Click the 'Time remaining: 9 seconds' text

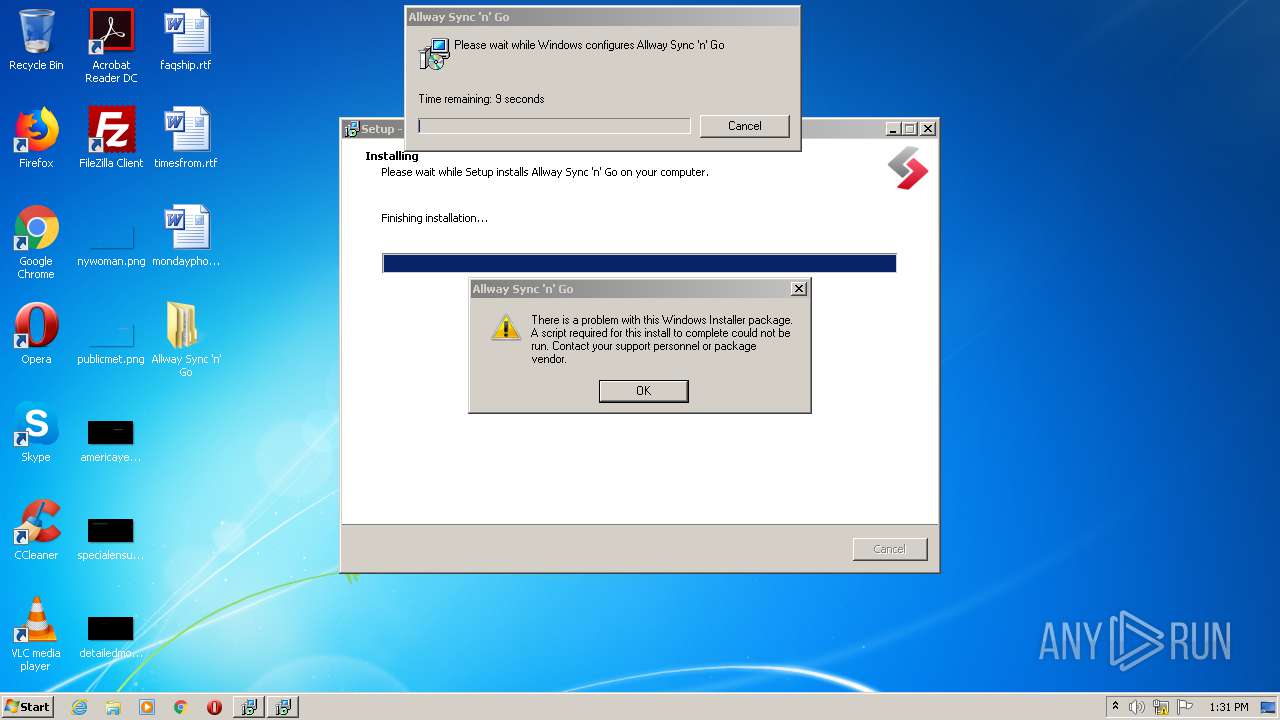coord(481,99)
